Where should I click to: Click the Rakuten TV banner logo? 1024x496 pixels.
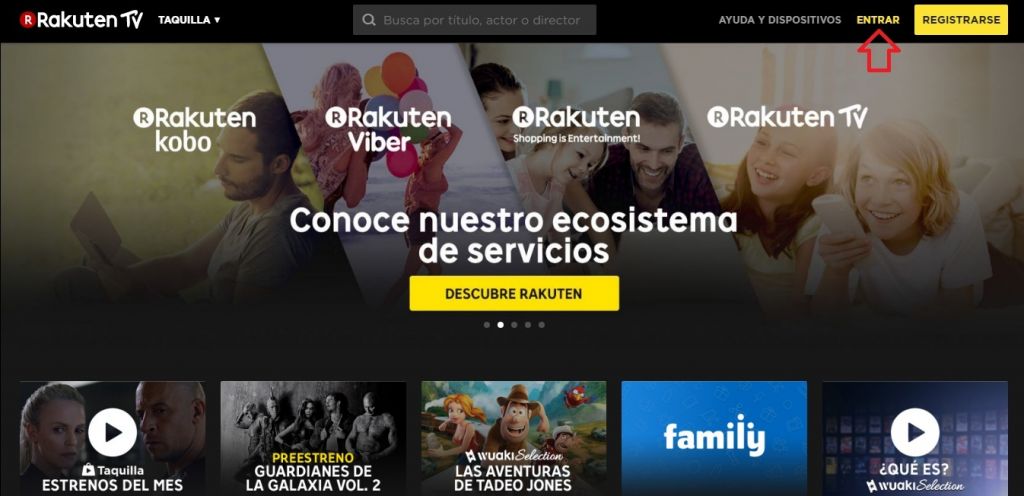[787, 117]
